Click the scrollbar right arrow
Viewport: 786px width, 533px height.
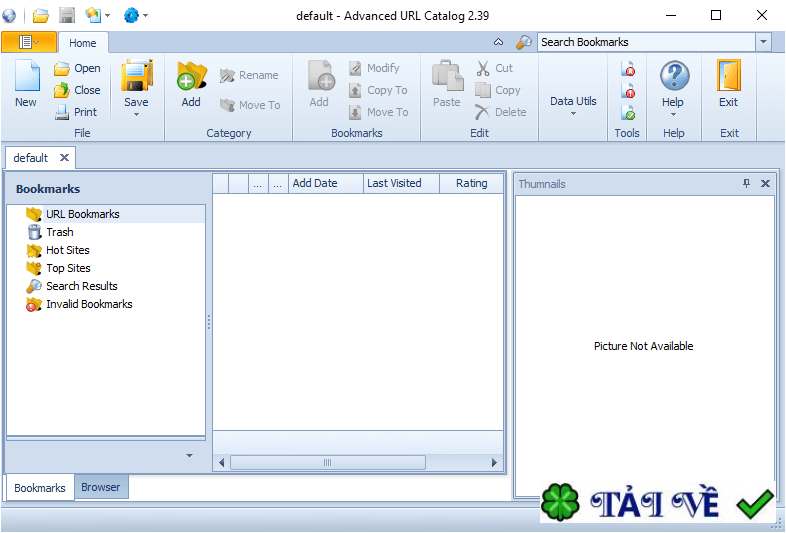[494, 462]
